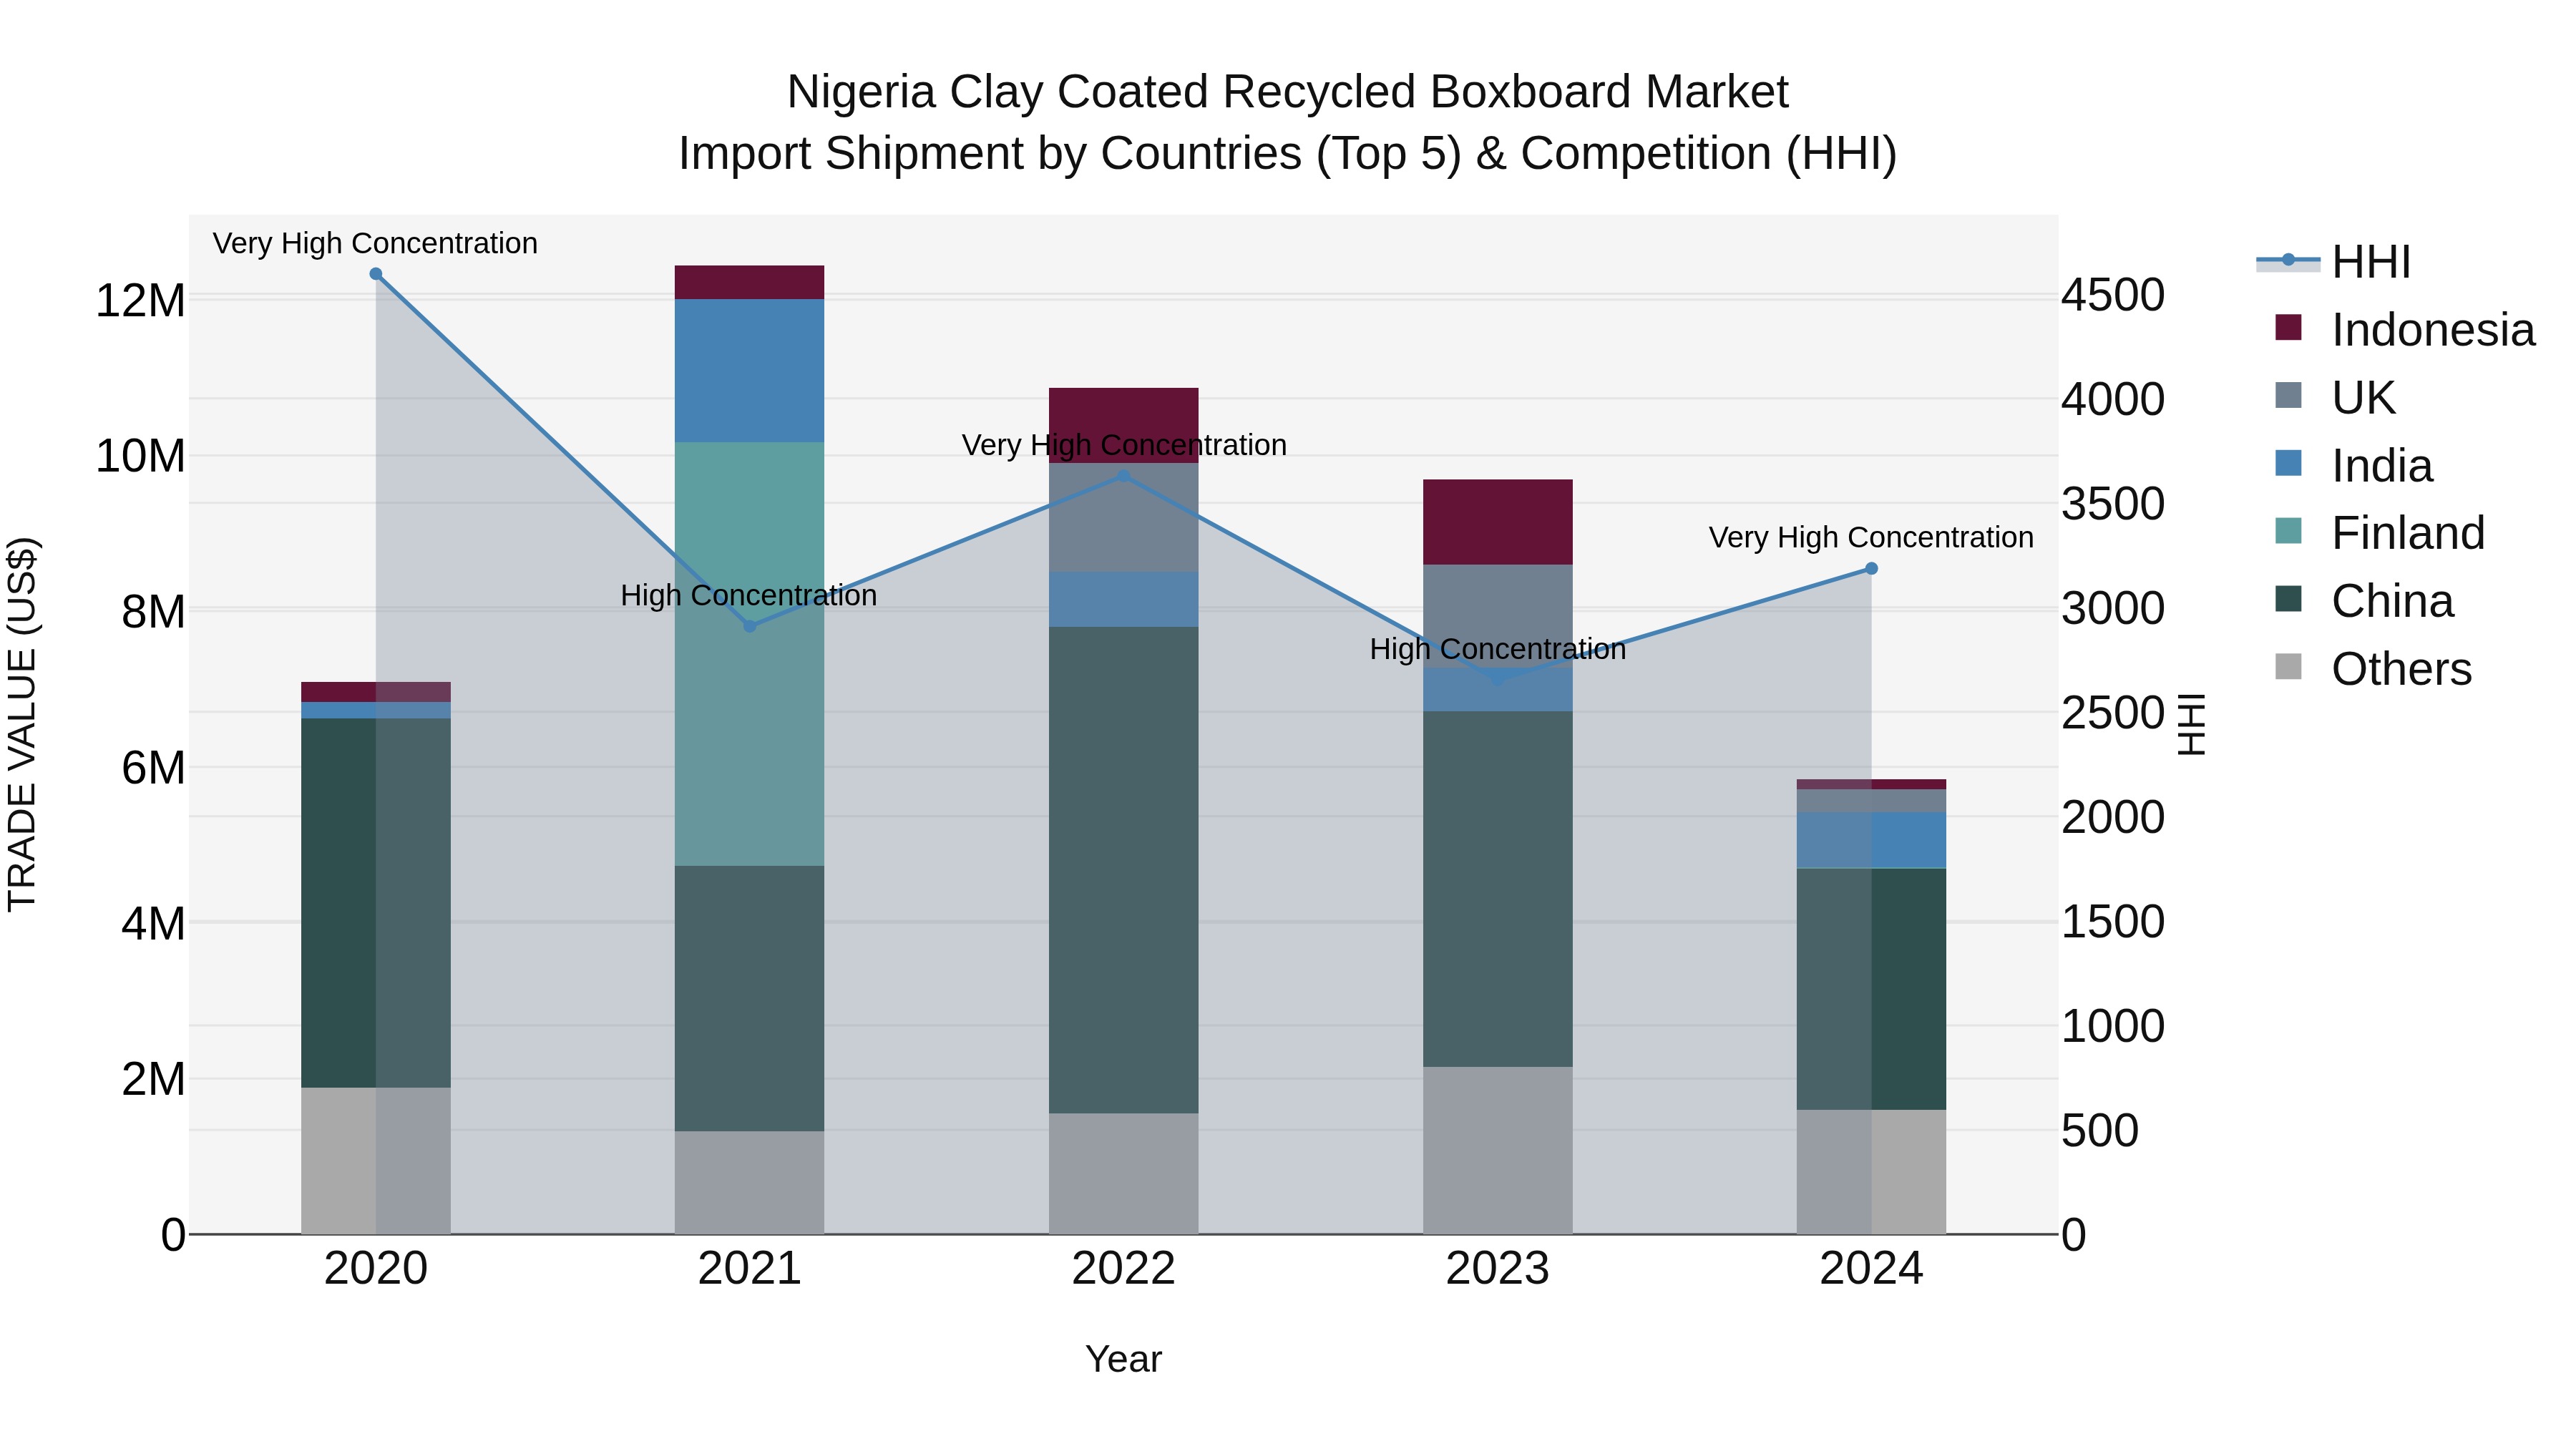Click the China segment in 2023 bar
2576x1449 pixels.
[1498, 889]
